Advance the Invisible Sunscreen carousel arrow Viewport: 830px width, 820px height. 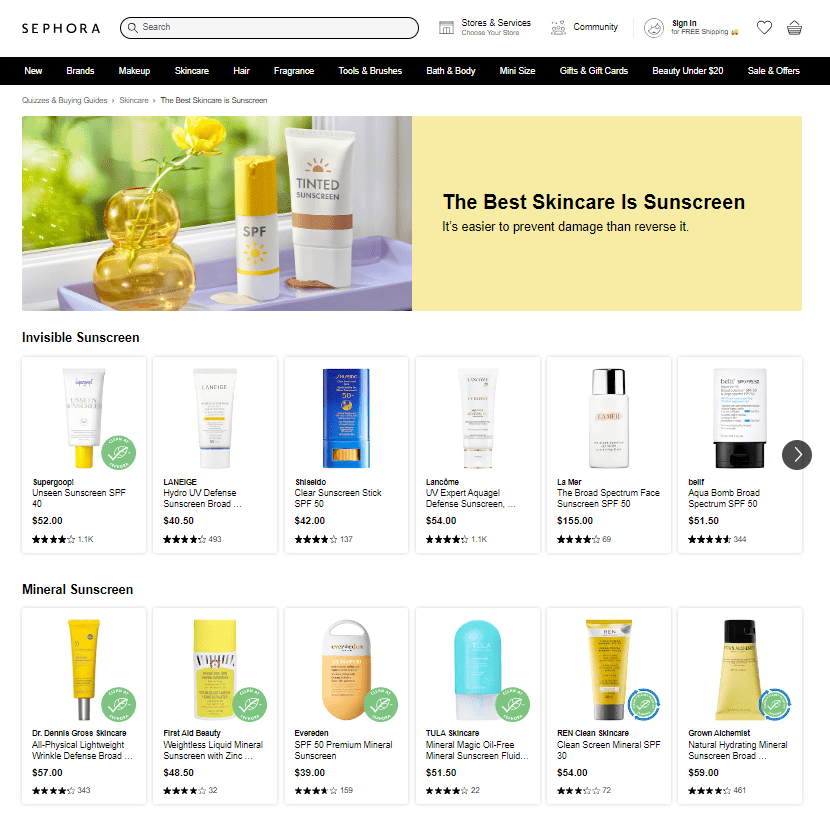tap(797, 455)
